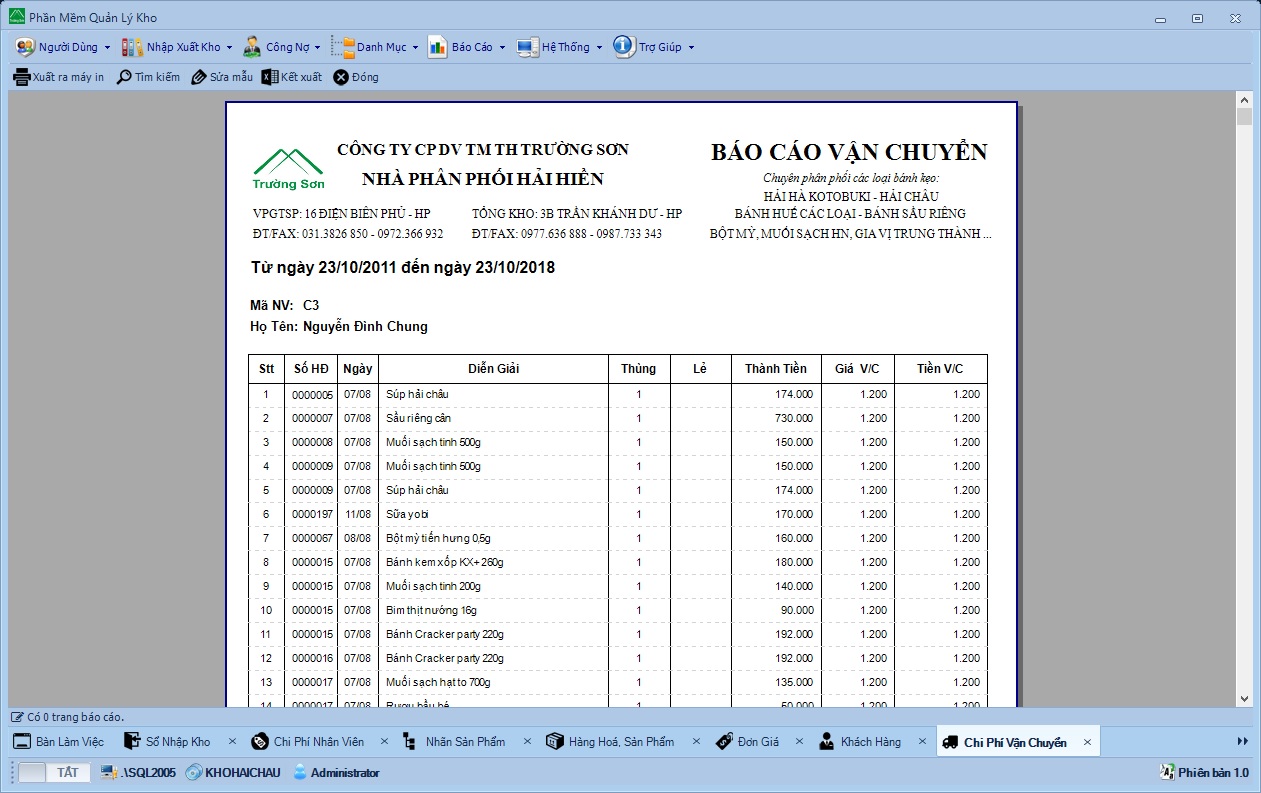
Task: Switch to the Khách Hàng tab
Action: (869, 742)
